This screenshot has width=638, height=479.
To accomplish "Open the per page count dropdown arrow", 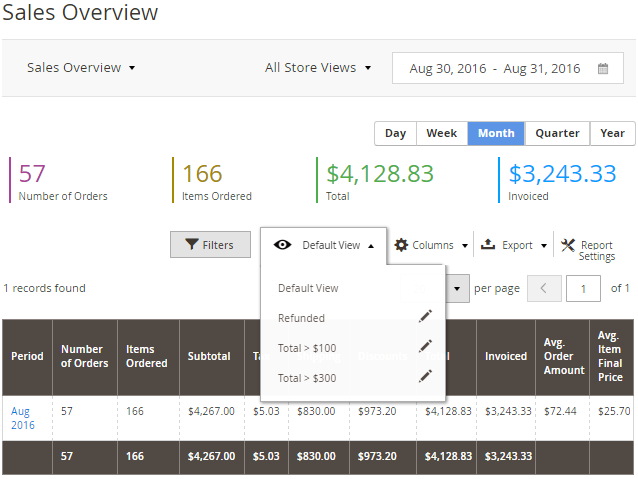I will 457,289.
